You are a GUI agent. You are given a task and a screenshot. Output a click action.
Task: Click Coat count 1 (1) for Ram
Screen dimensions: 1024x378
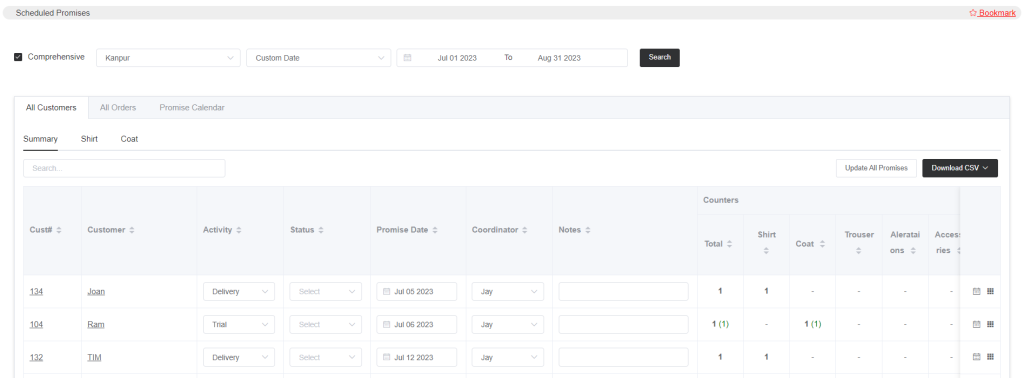tap(812, 324)
